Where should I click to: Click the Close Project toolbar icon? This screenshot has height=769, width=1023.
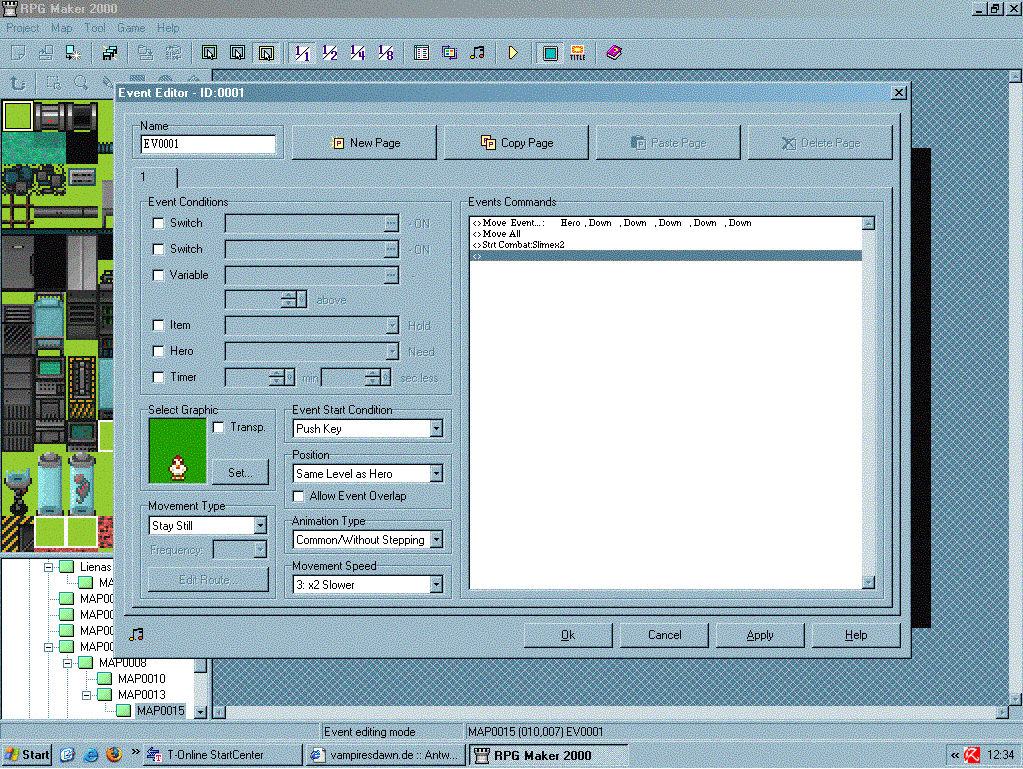(73, 53)
